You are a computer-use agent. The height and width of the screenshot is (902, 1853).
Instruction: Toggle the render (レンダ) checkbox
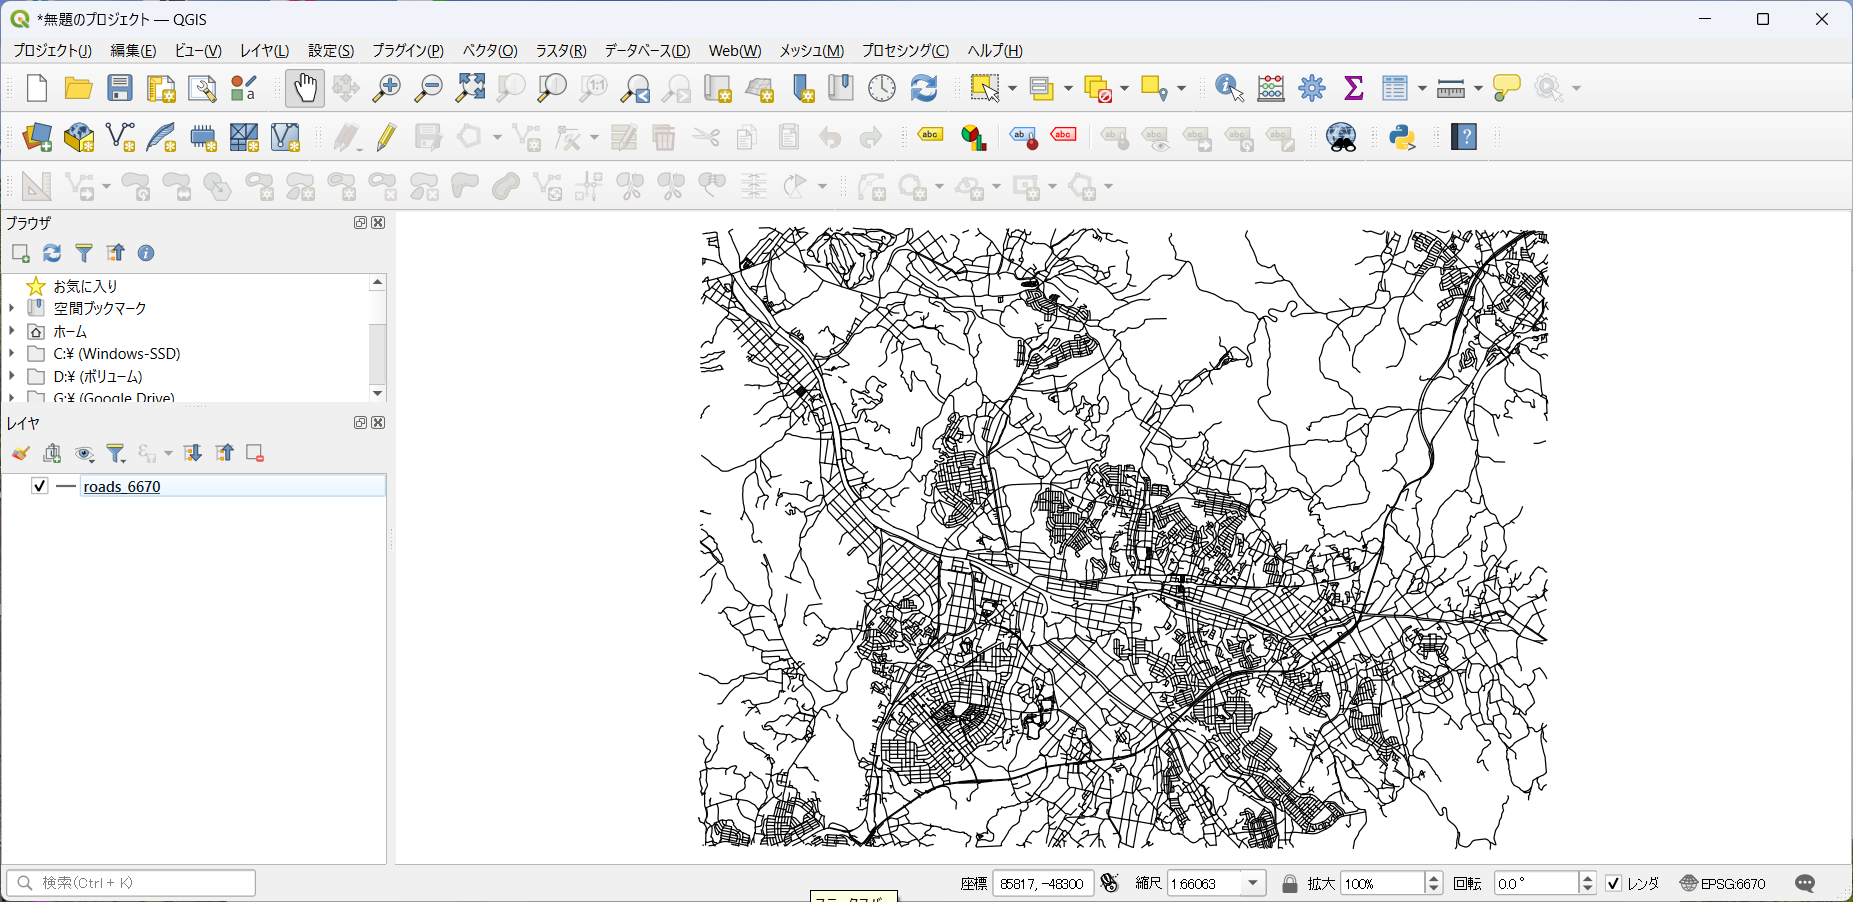[1613, 883]
